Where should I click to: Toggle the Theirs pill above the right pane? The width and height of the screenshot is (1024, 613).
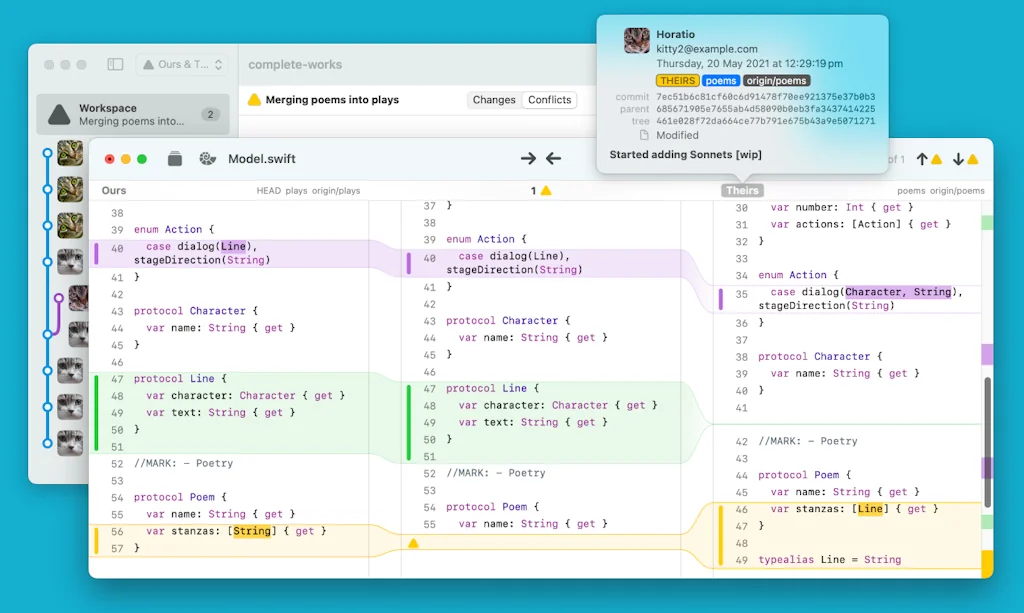(x=742, y=189)
